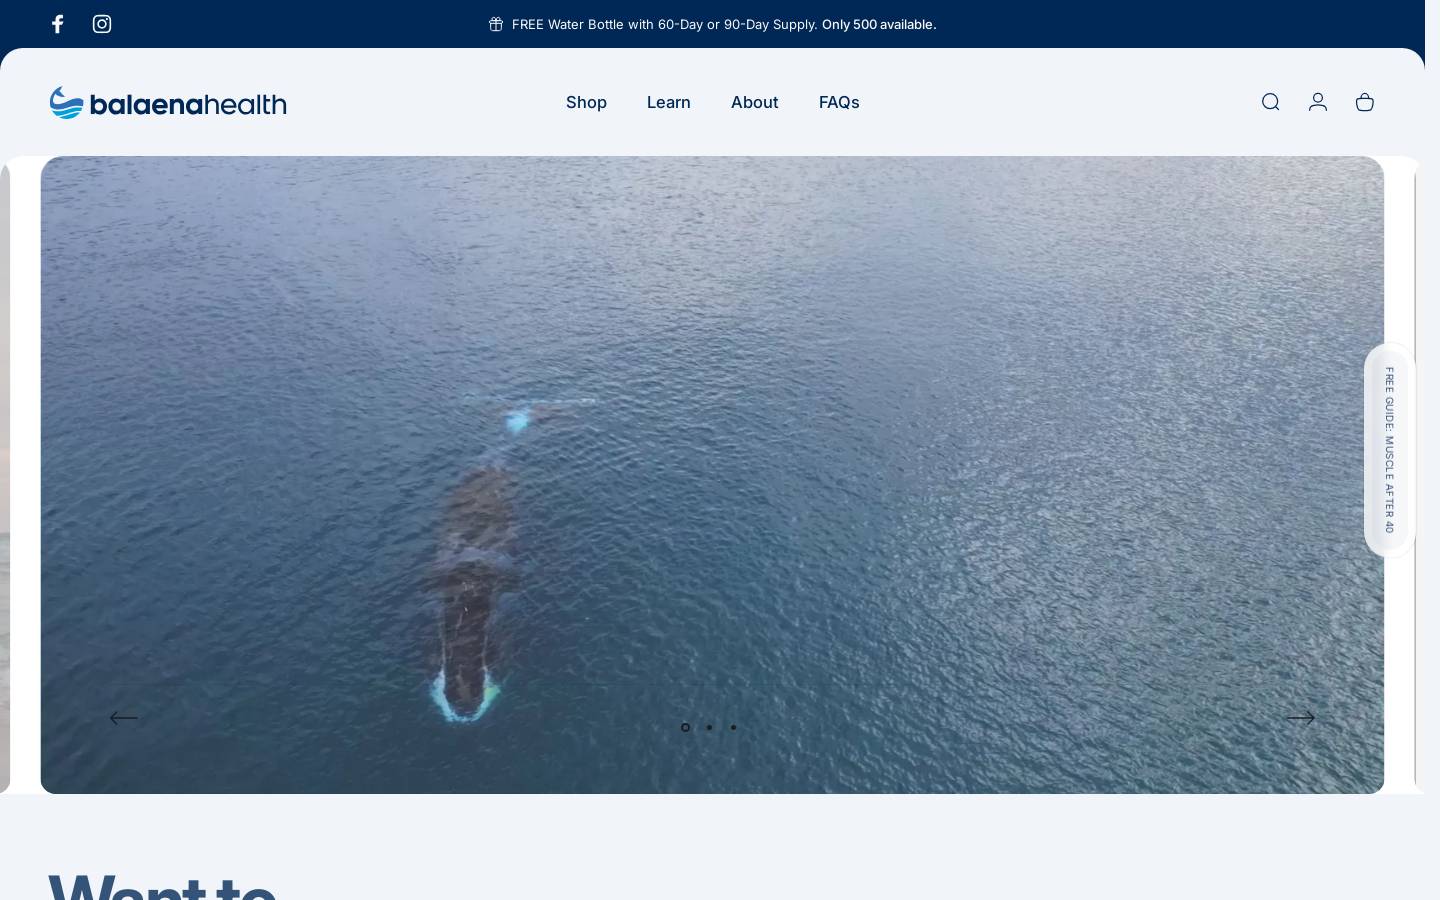Open the Free Guide: Muscle After 40 tab

[x=1389, y=450]
